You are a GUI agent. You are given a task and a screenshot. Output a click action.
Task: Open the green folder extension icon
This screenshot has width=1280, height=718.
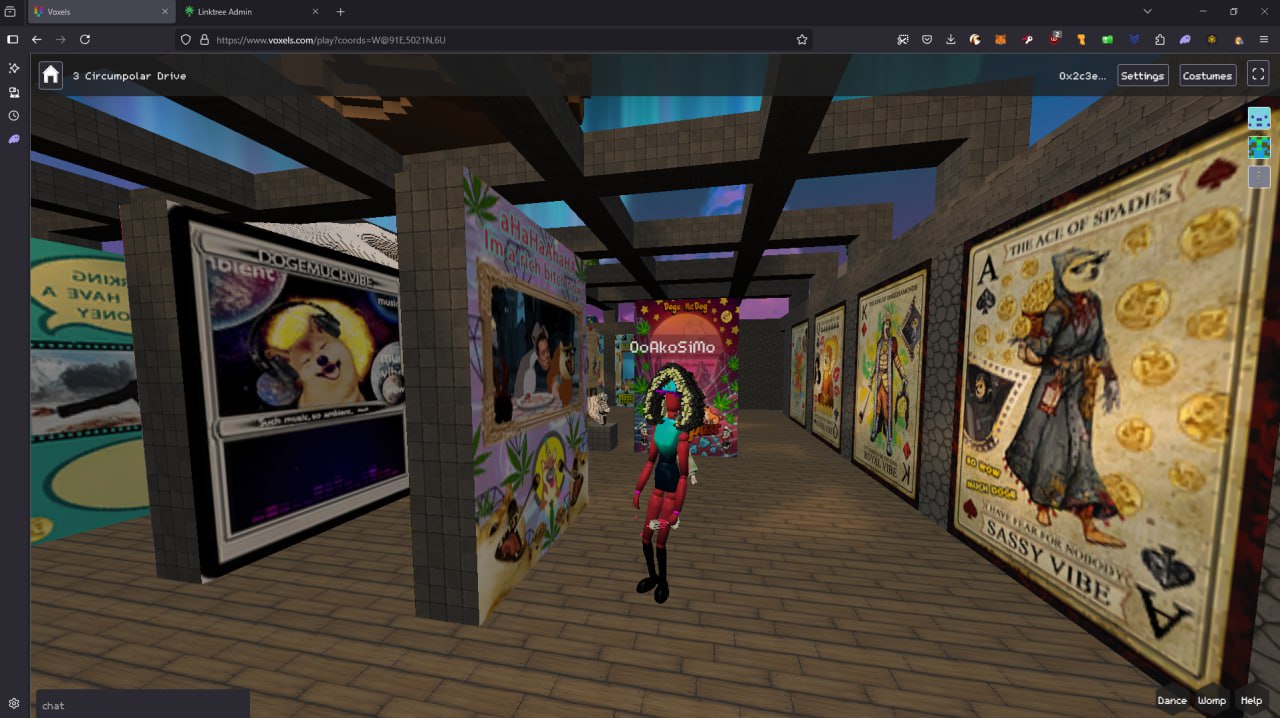pyautogui.click(x=1107, y=40)
